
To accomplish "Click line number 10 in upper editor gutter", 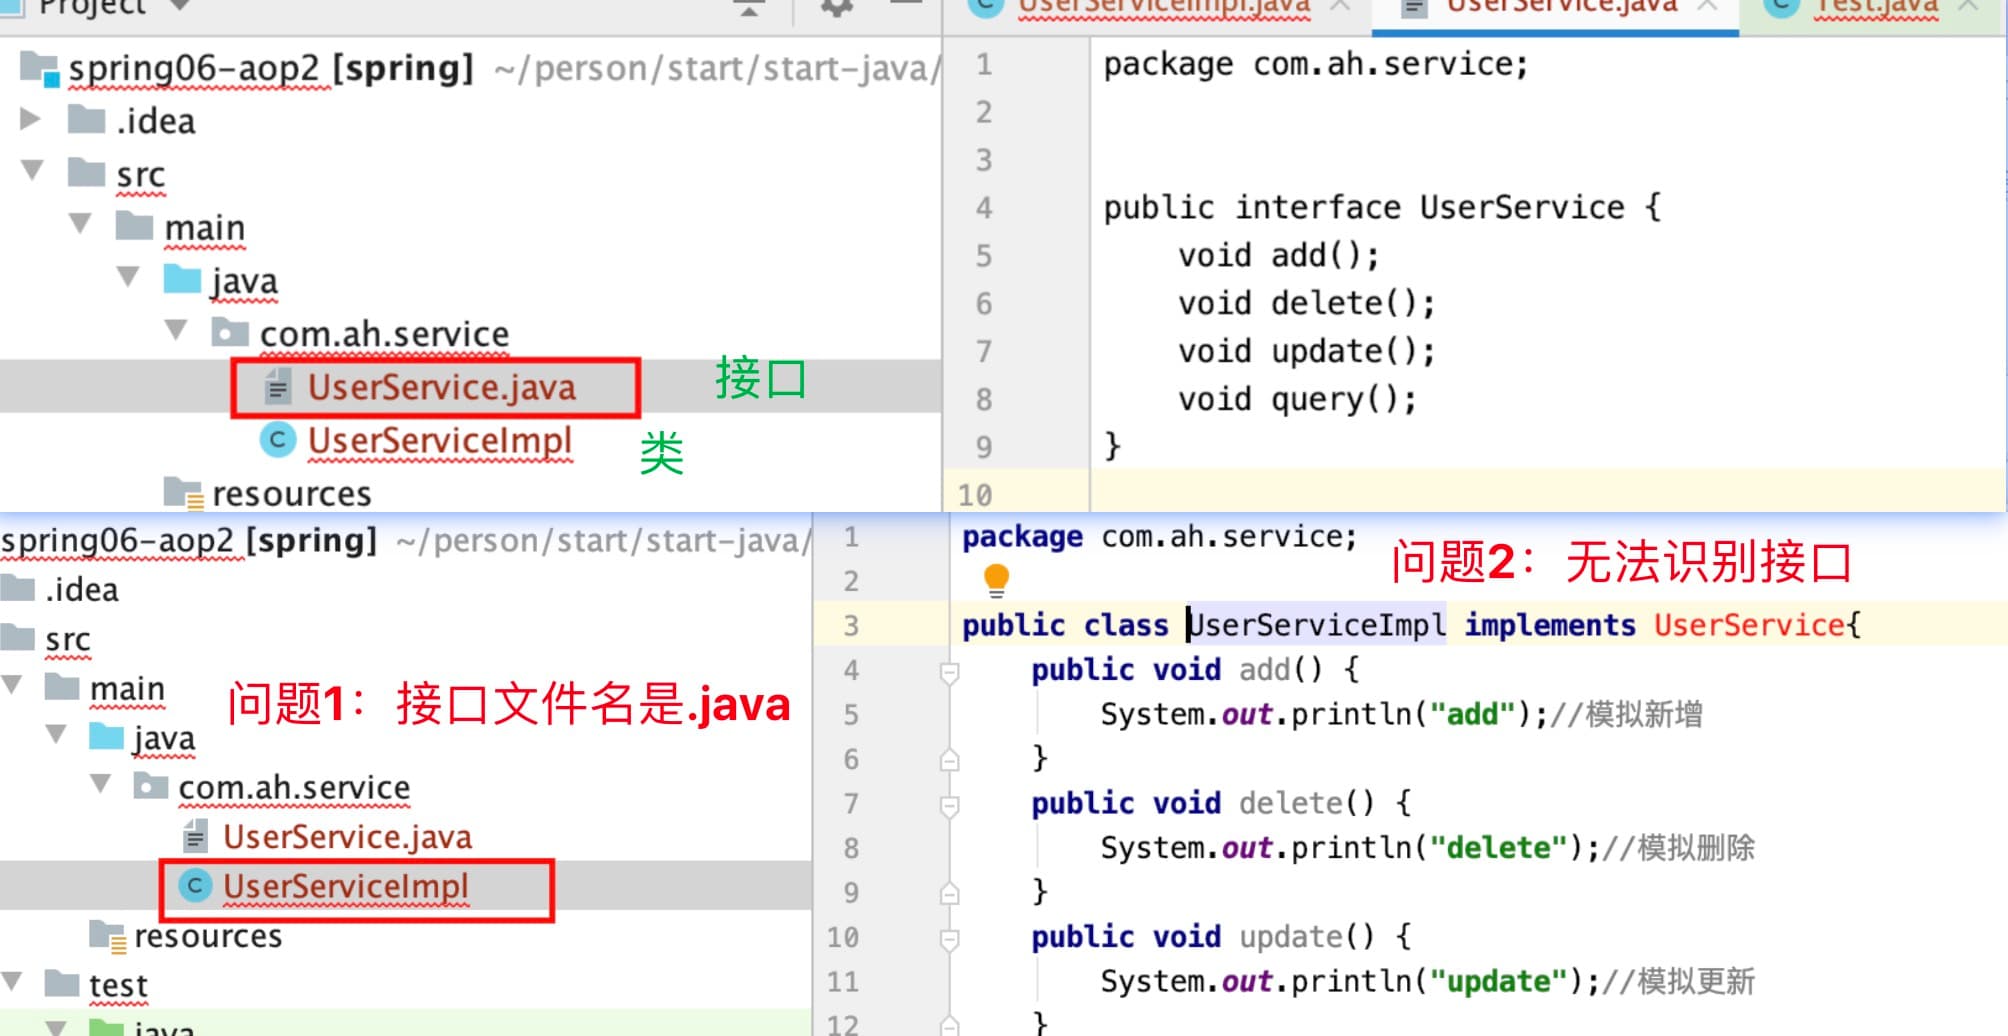I will 975,495.
